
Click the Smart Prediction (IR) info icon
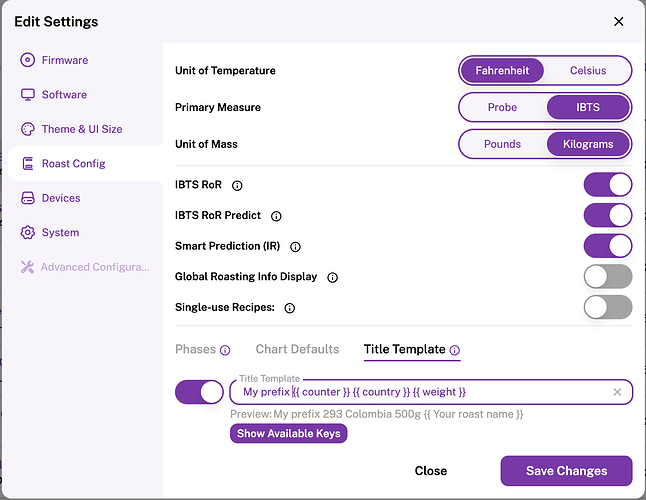coord(295,246)
